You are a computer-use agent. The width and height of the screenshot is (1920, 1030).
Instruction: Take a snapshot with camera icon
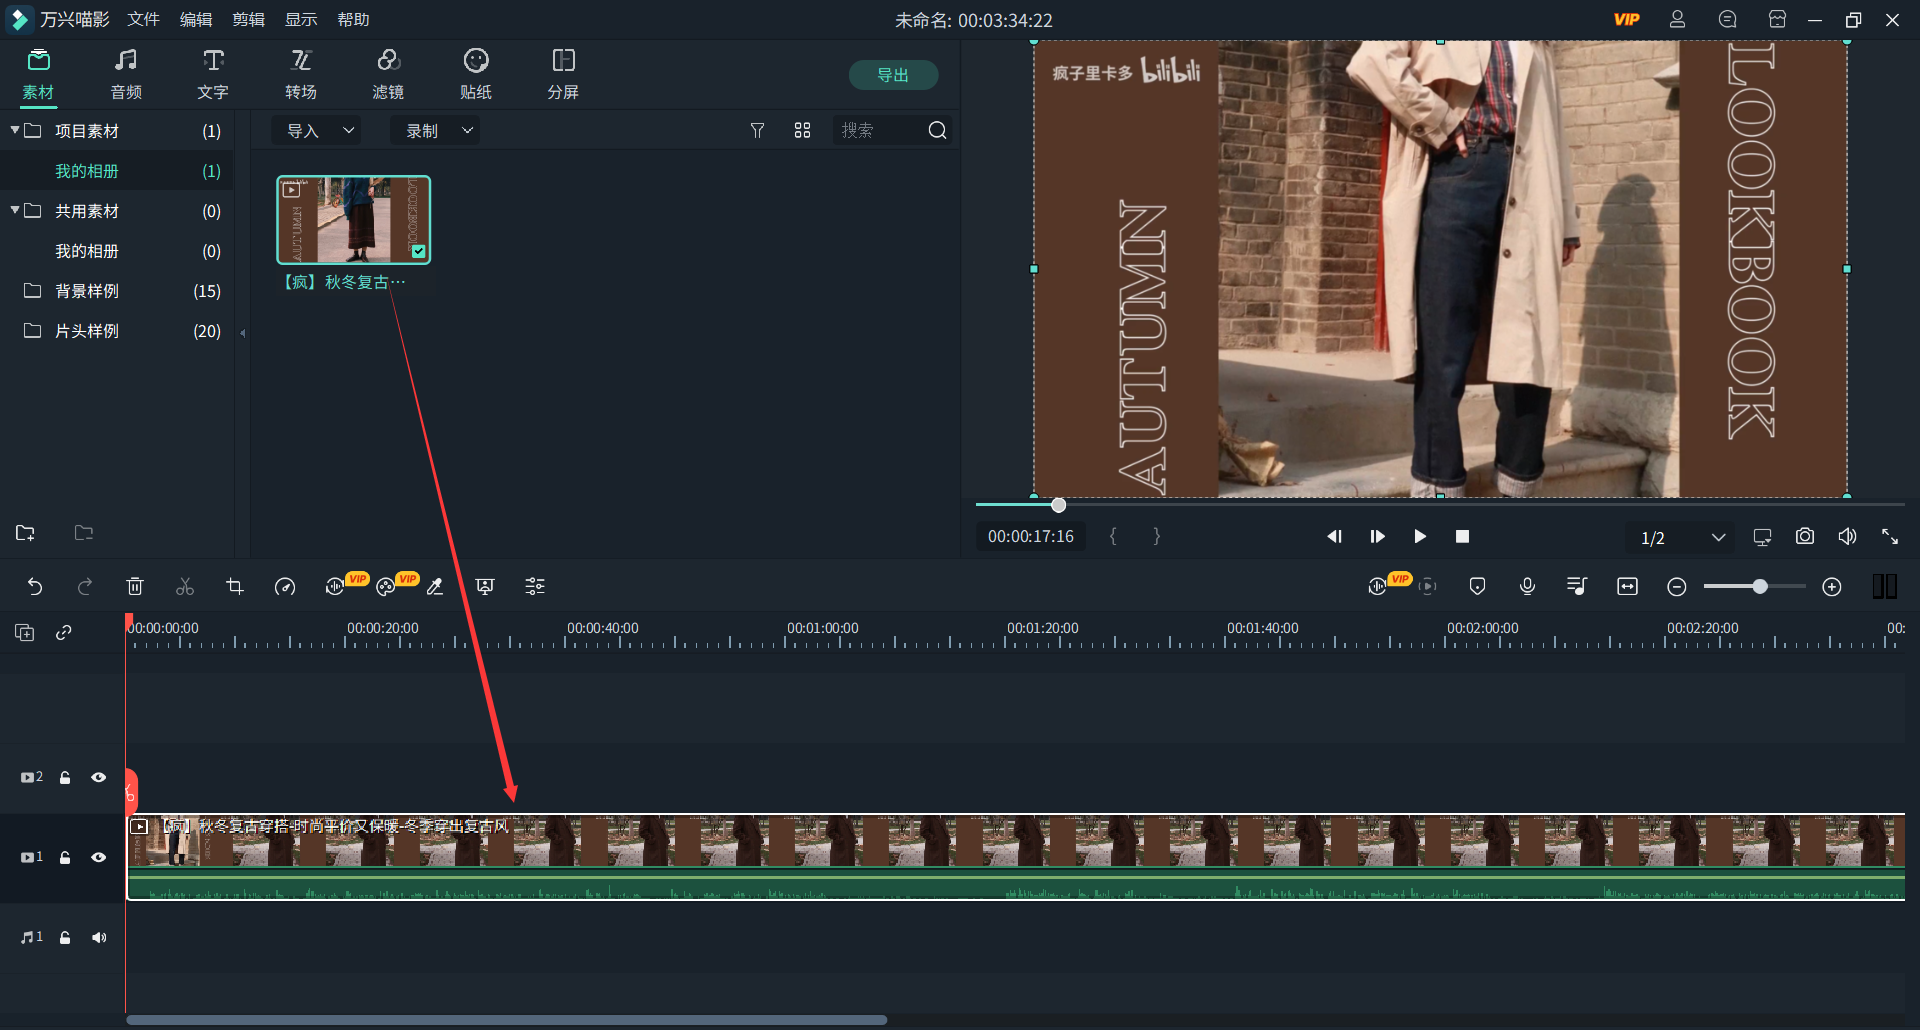click(1804, 537)
